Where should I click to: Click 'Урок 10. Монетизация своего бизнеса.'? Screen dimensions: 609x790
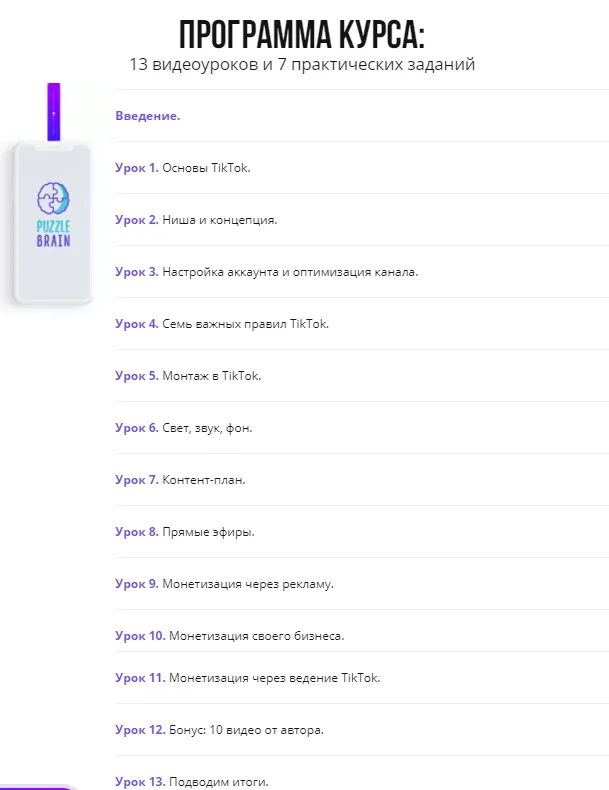click(230, 636)
